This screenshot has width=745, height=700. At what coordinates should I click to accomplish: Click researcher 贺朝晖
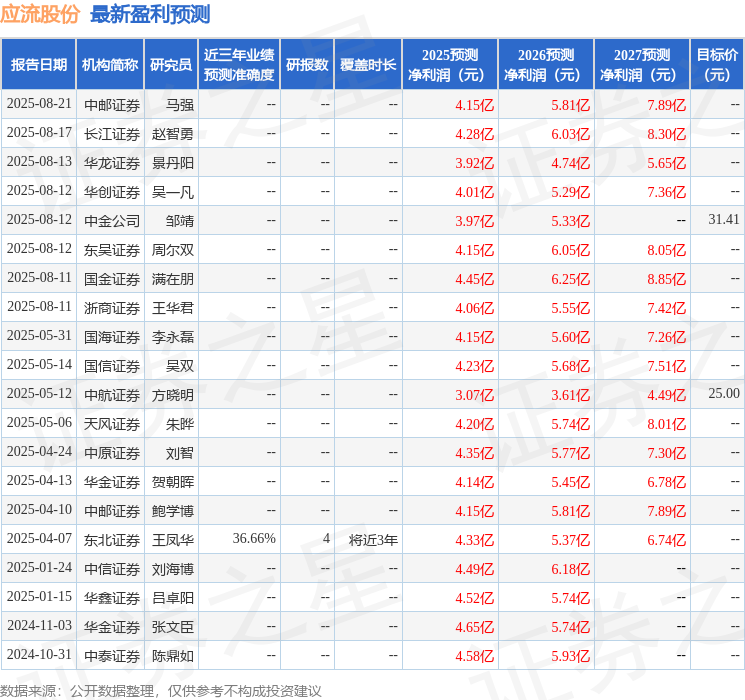tap(172, 482)
